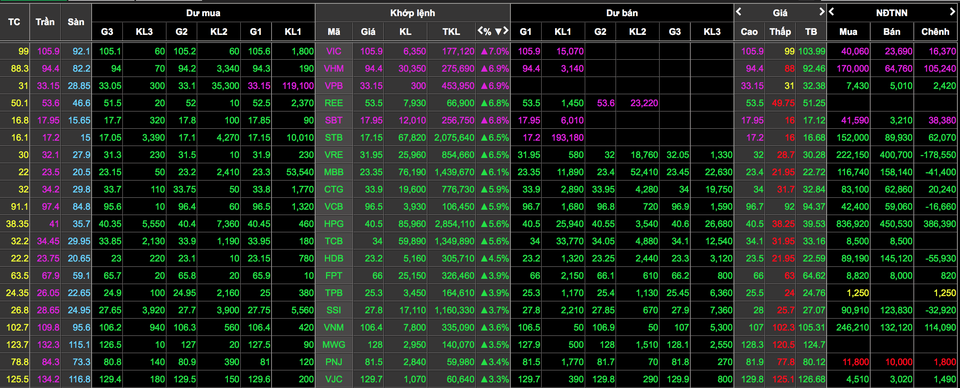Viewport: 960px width, 388px height.
Task: Select VIC stock code
Action: [x=334, y=51]
